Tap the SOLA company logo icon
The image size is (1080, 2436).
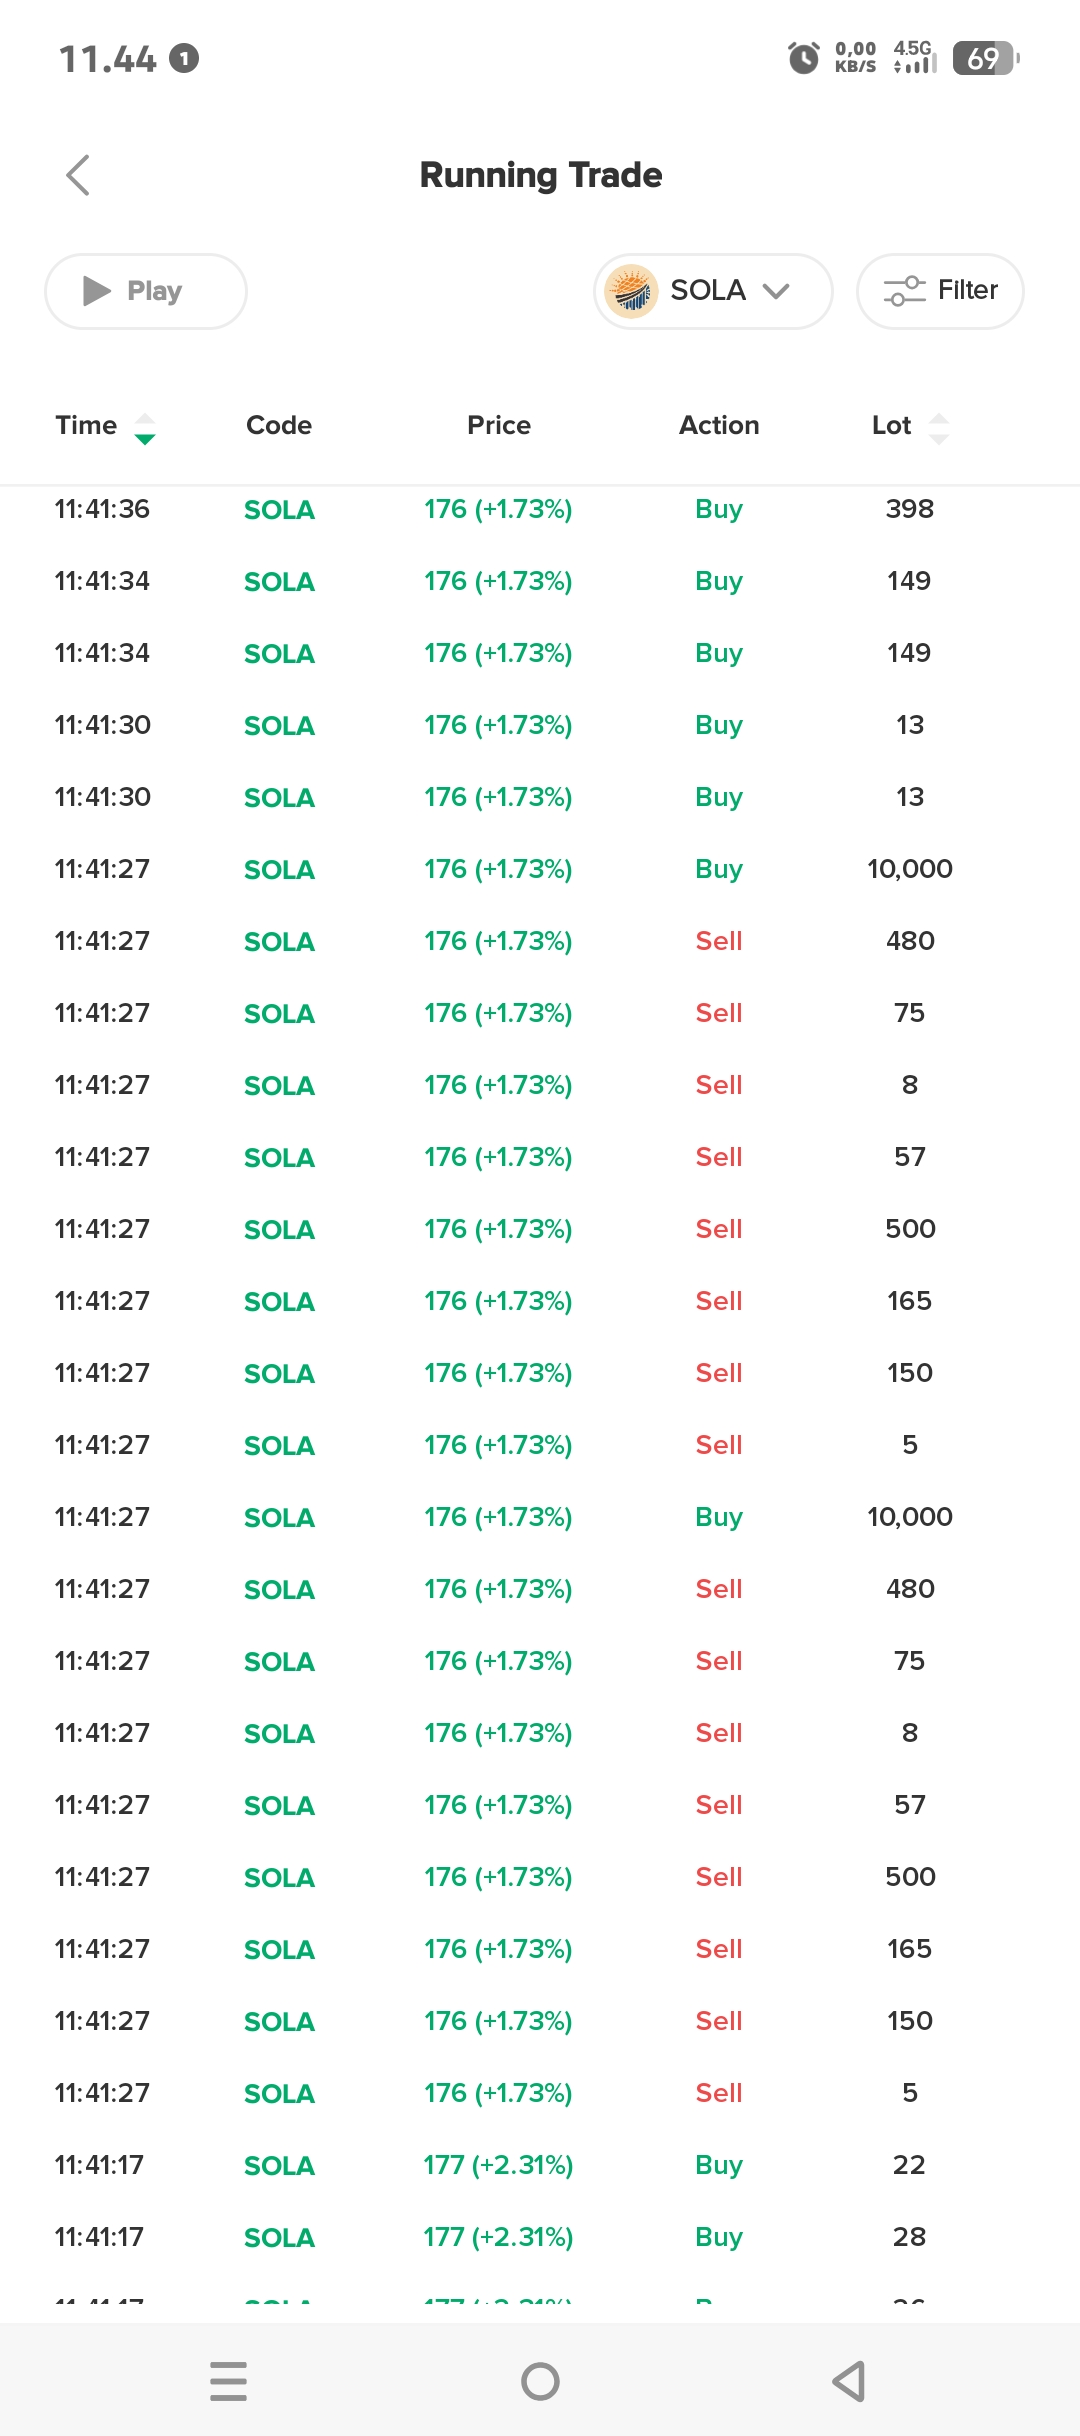click(x=631, y=291)
